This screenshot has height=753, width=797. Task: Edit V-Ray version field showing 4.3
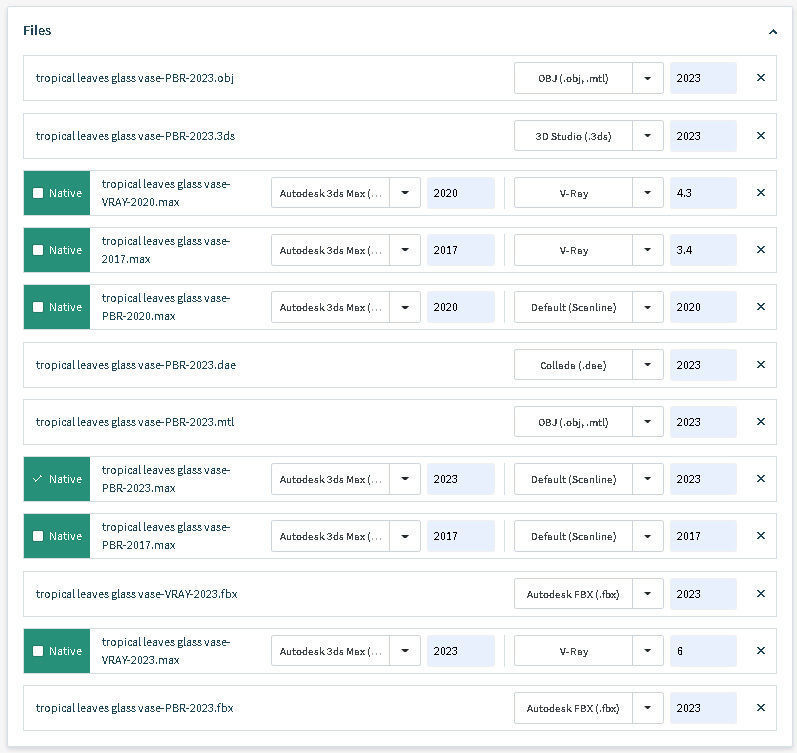pos(702,193)
